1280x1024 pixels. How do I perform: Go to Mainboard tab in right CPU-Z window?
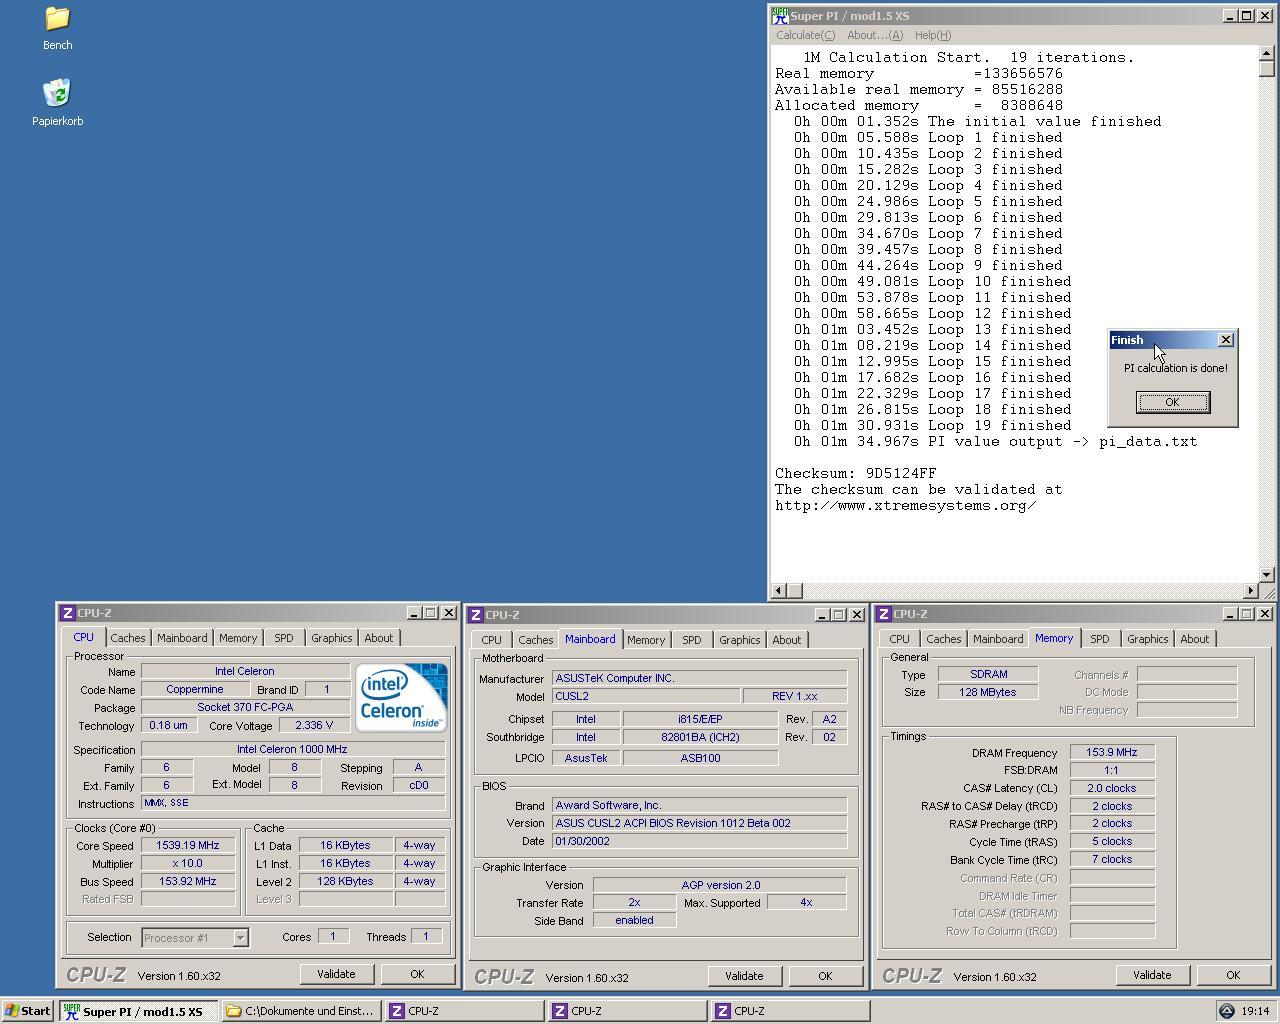(998, 639)
